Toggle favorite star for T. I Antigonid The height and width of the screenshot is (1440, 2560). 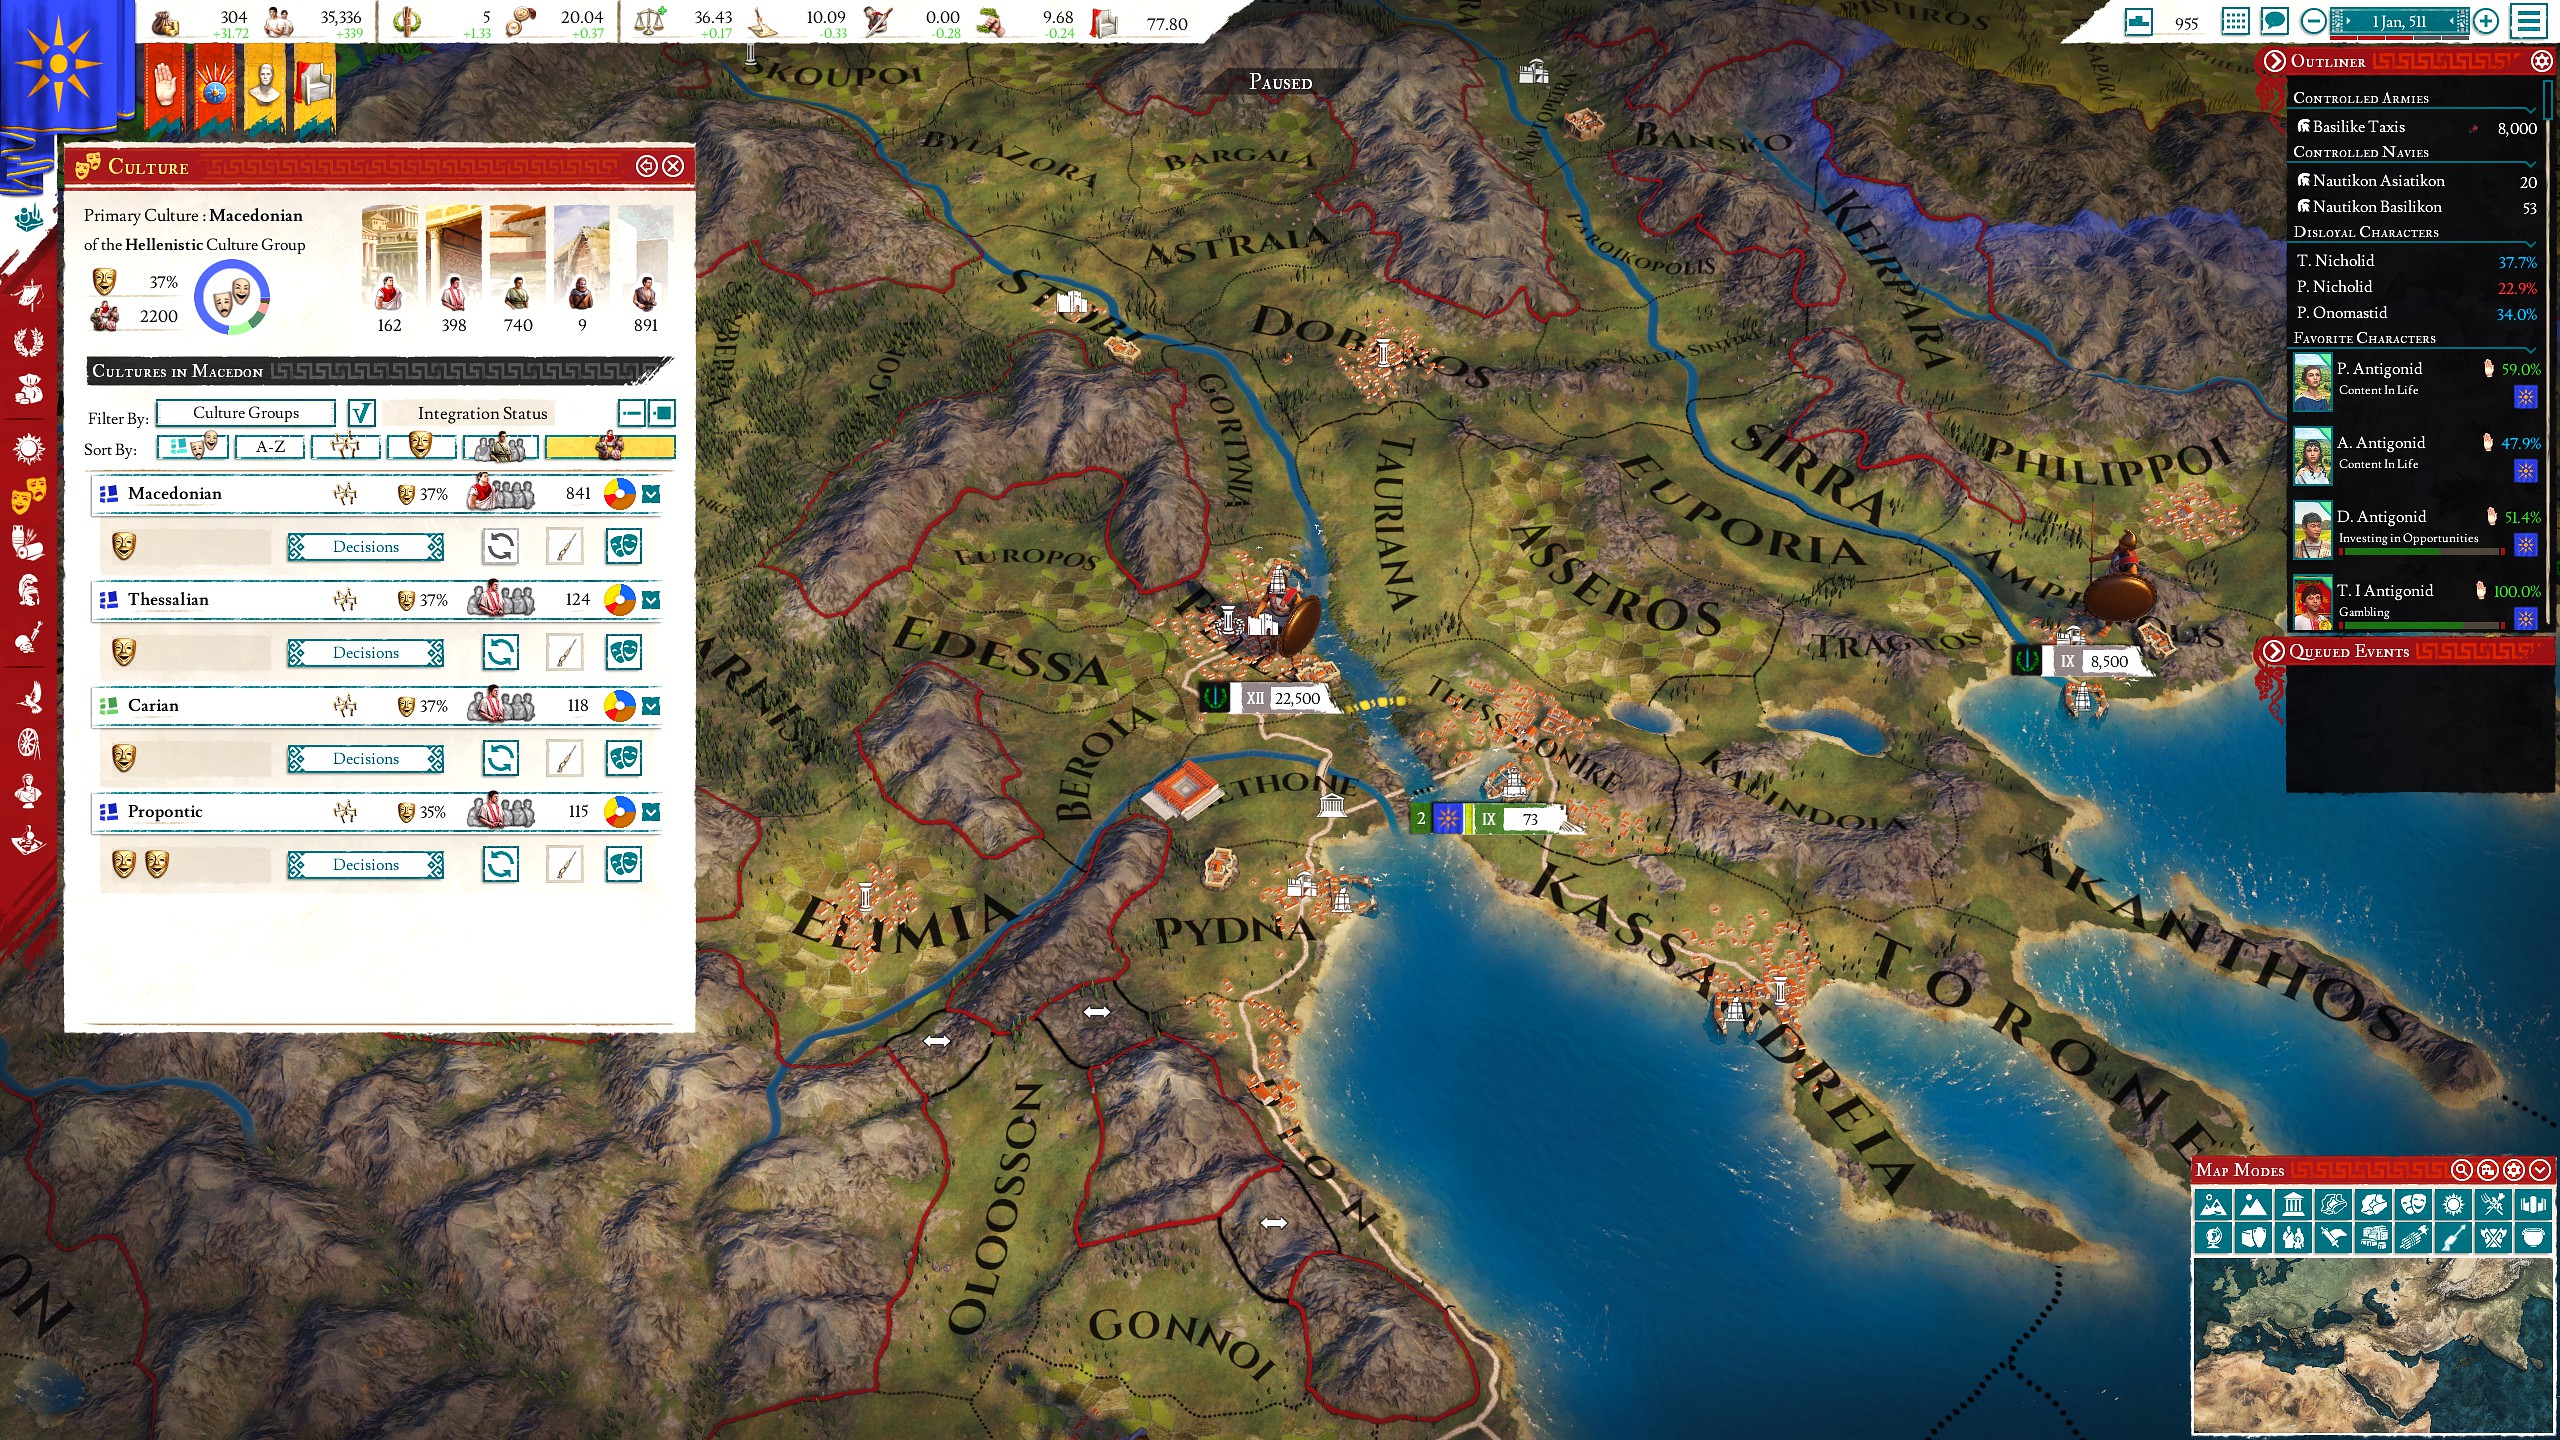coord(2525,619)
